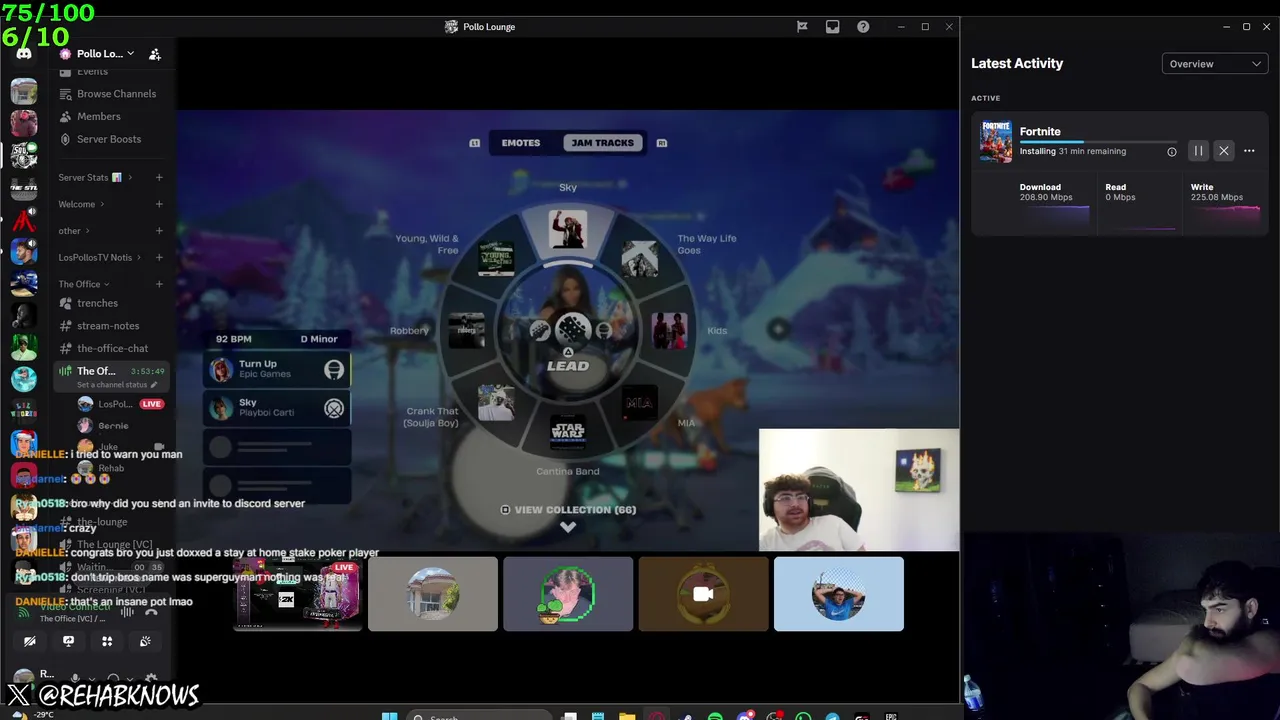
Task: Click Bernie in the voice channel list
Action: (104, 426)
